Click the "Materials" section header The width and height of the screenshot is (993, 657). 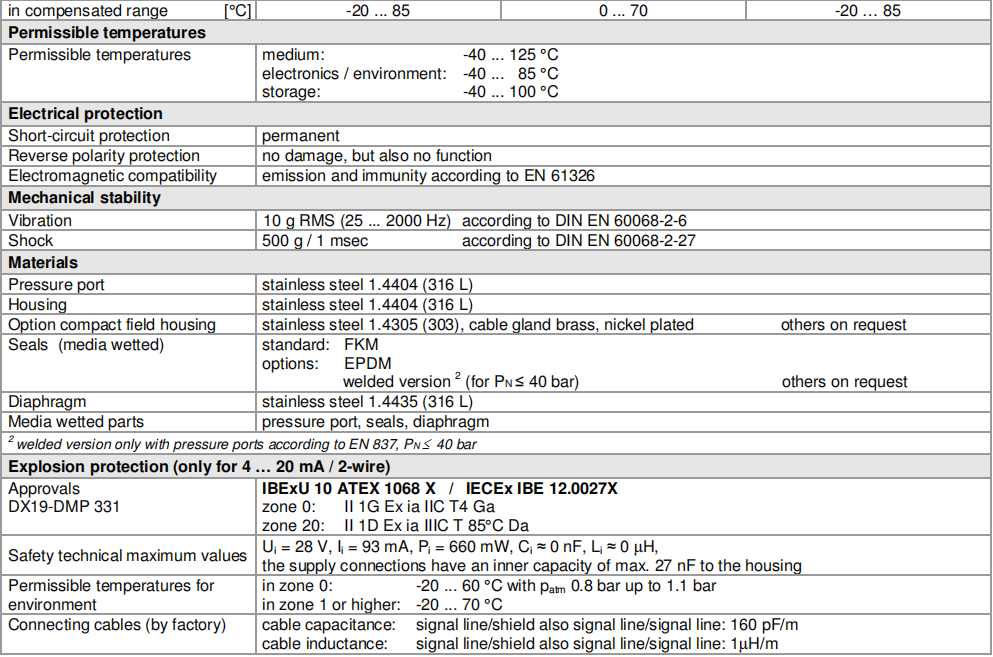click(43, 262)
